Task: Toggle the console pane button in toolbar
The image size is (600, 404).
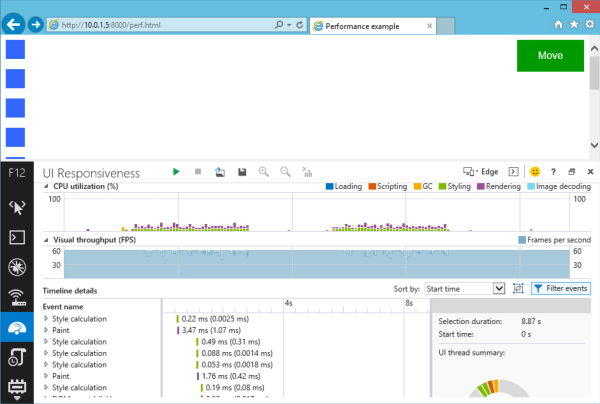Action: point(514,172)
